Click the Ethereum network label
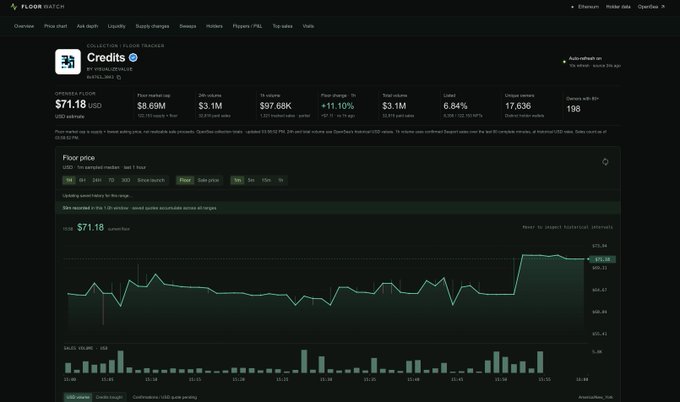Viewport: 680px width, 402px height. tap(588, 7)
